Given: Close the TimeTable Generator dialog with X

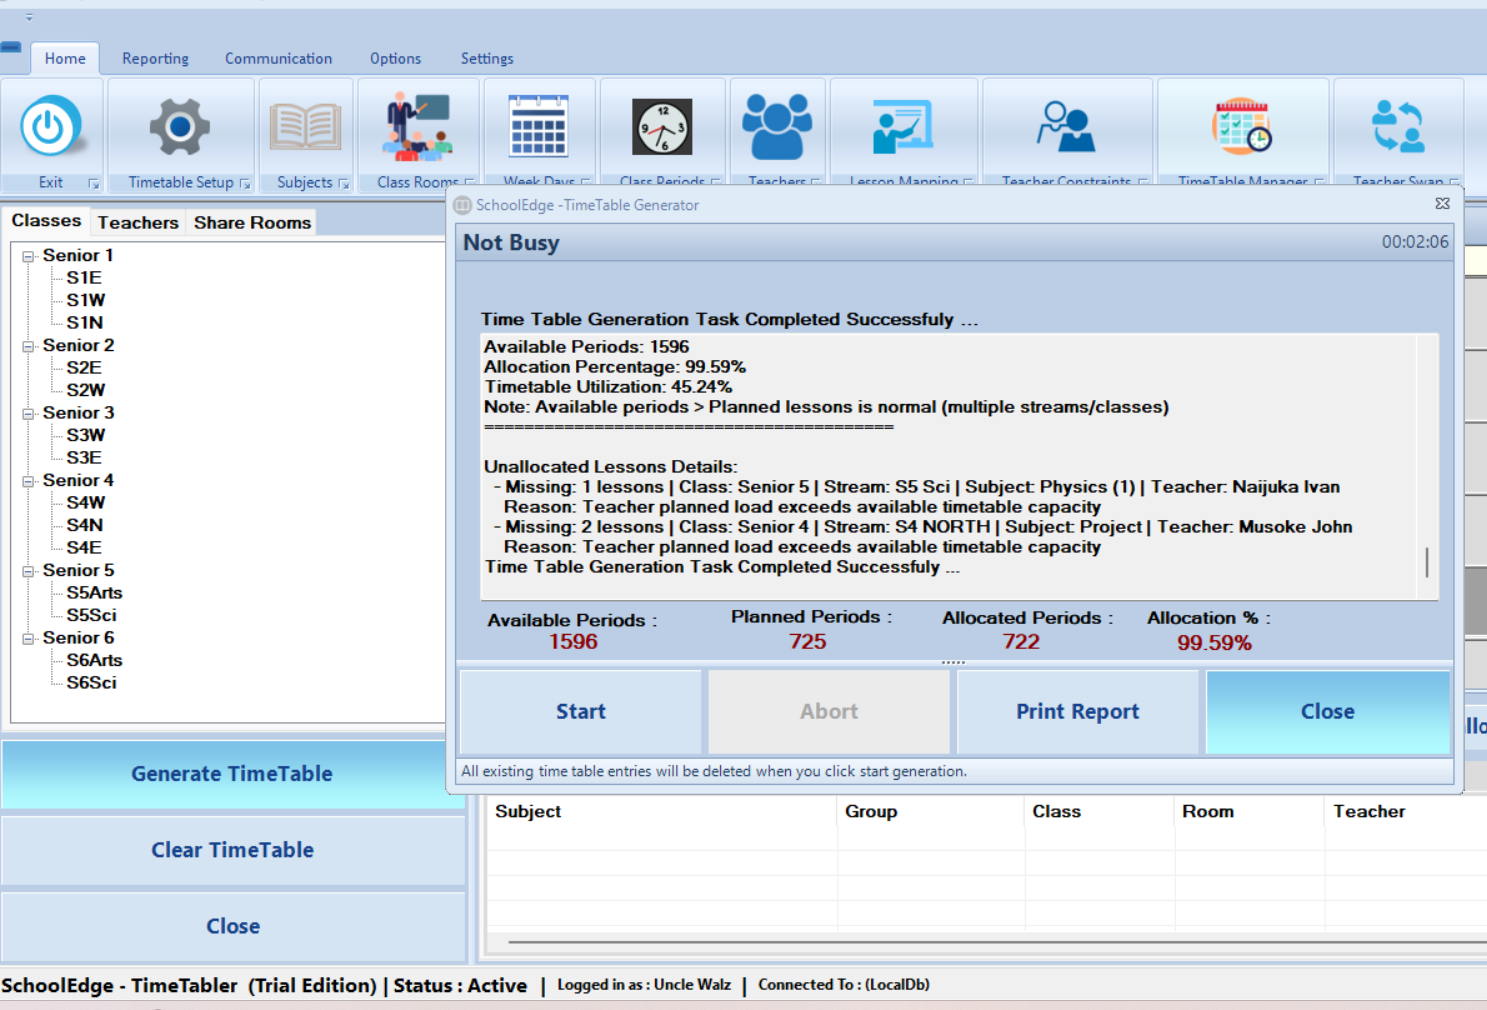Looking at the screenshot, I should [1442, 204].
